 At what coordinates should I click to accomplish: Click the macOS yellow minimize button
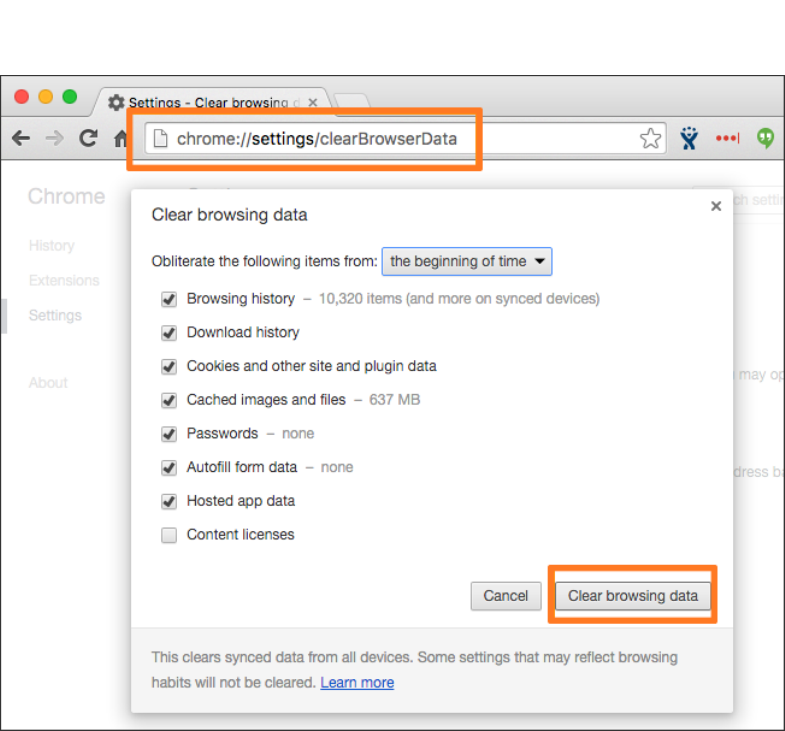46,96
